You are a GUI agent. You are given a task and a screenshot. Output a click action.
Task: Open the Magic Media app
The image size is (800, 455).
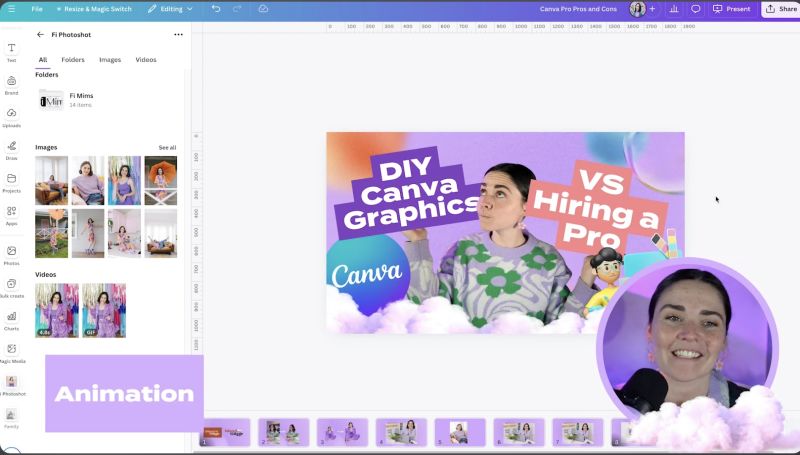[x=11, y=353]
